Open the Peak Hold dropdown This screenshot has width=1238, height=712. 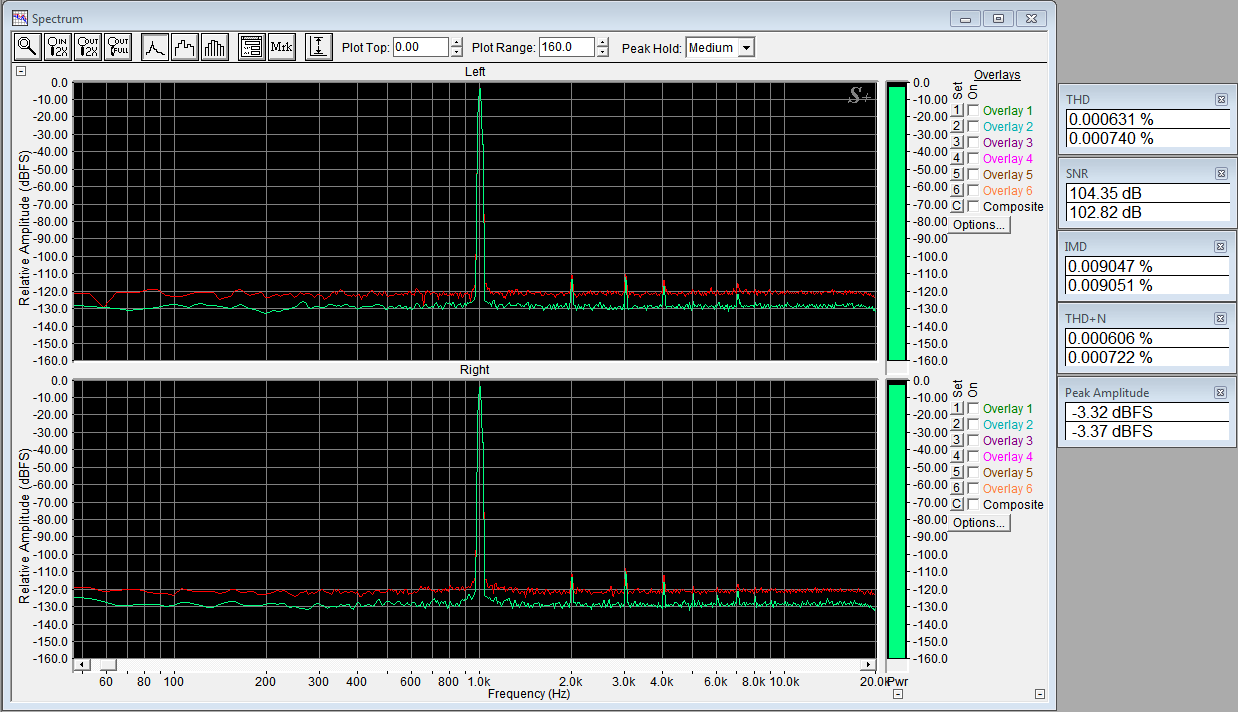(746, 47)
